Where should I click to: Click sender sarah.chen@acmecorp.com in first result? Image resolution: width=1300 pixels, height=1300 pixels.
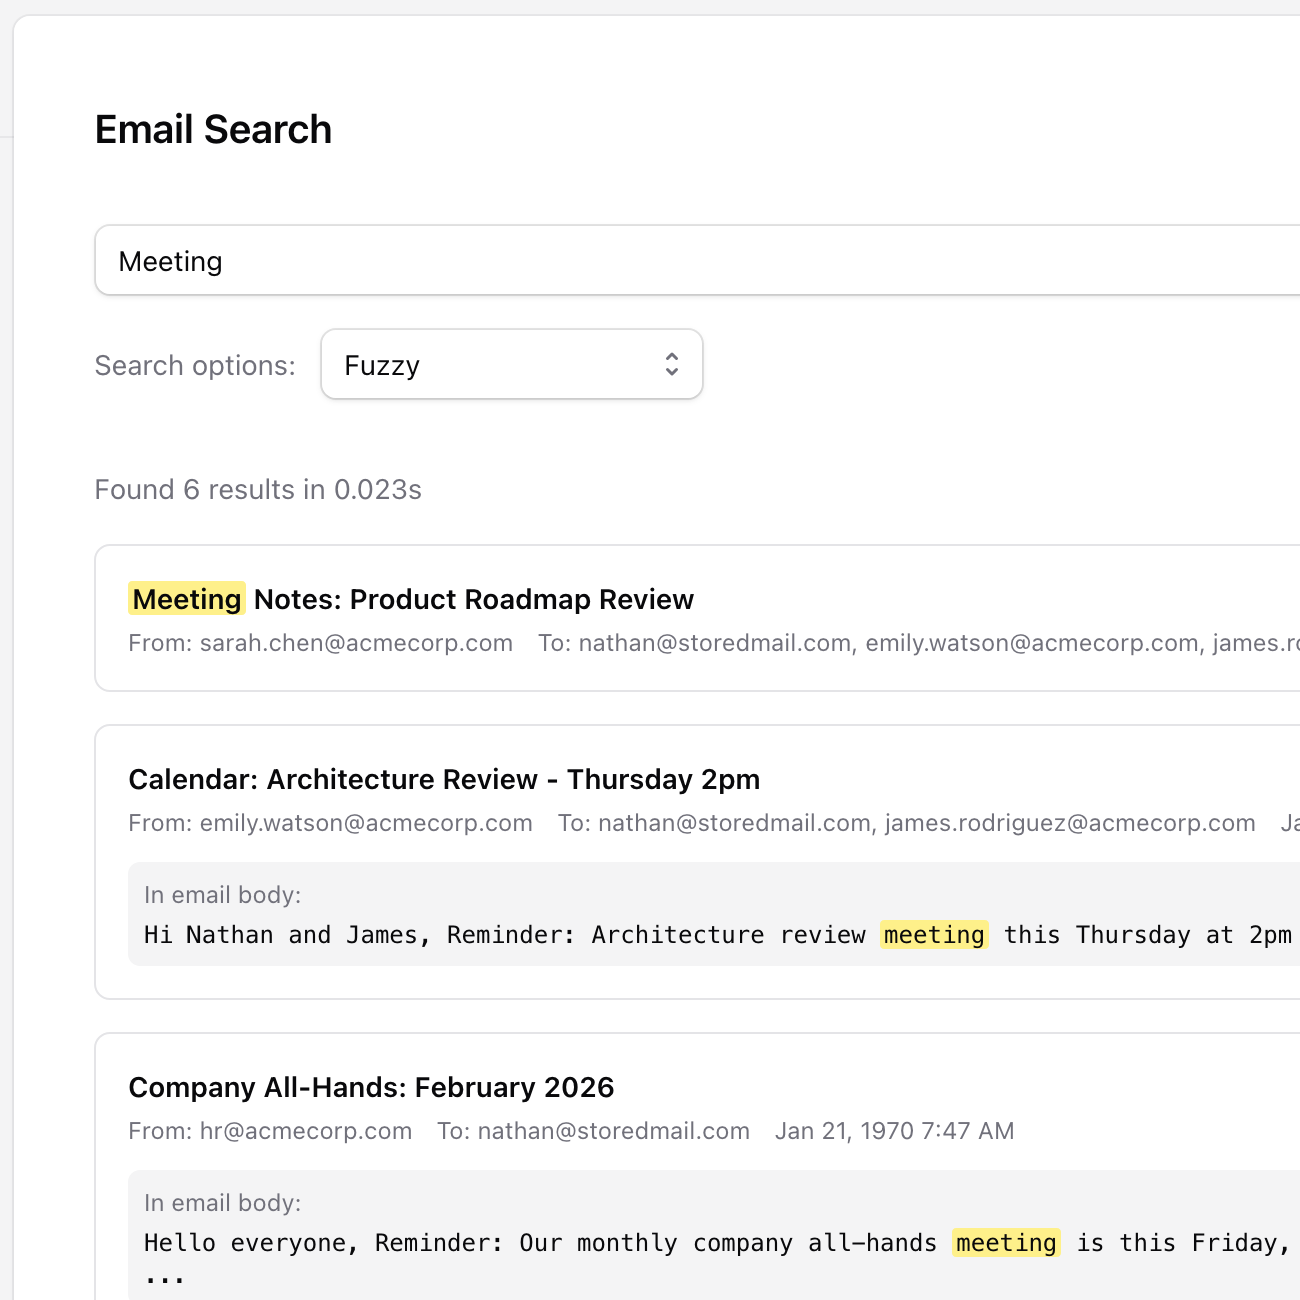(x=356, y=643)
